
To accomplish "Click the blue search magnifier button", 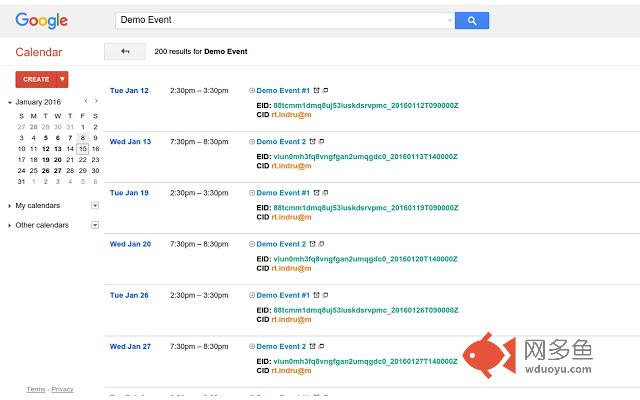I will pyautogui.click(x=471, y=20).
